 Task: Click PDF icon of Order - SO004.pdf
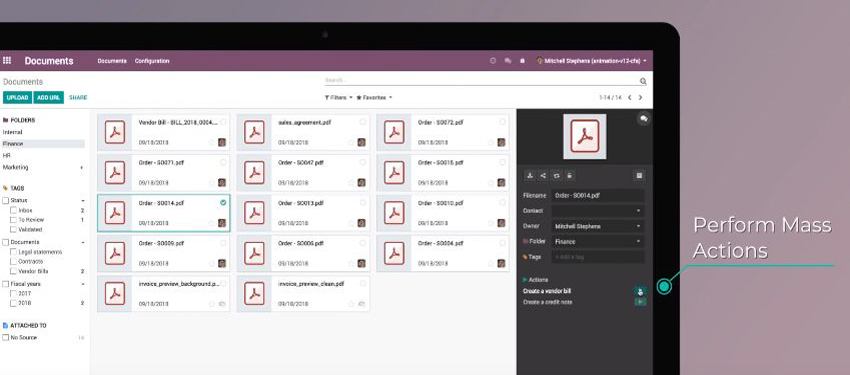[x=394, y=253]
